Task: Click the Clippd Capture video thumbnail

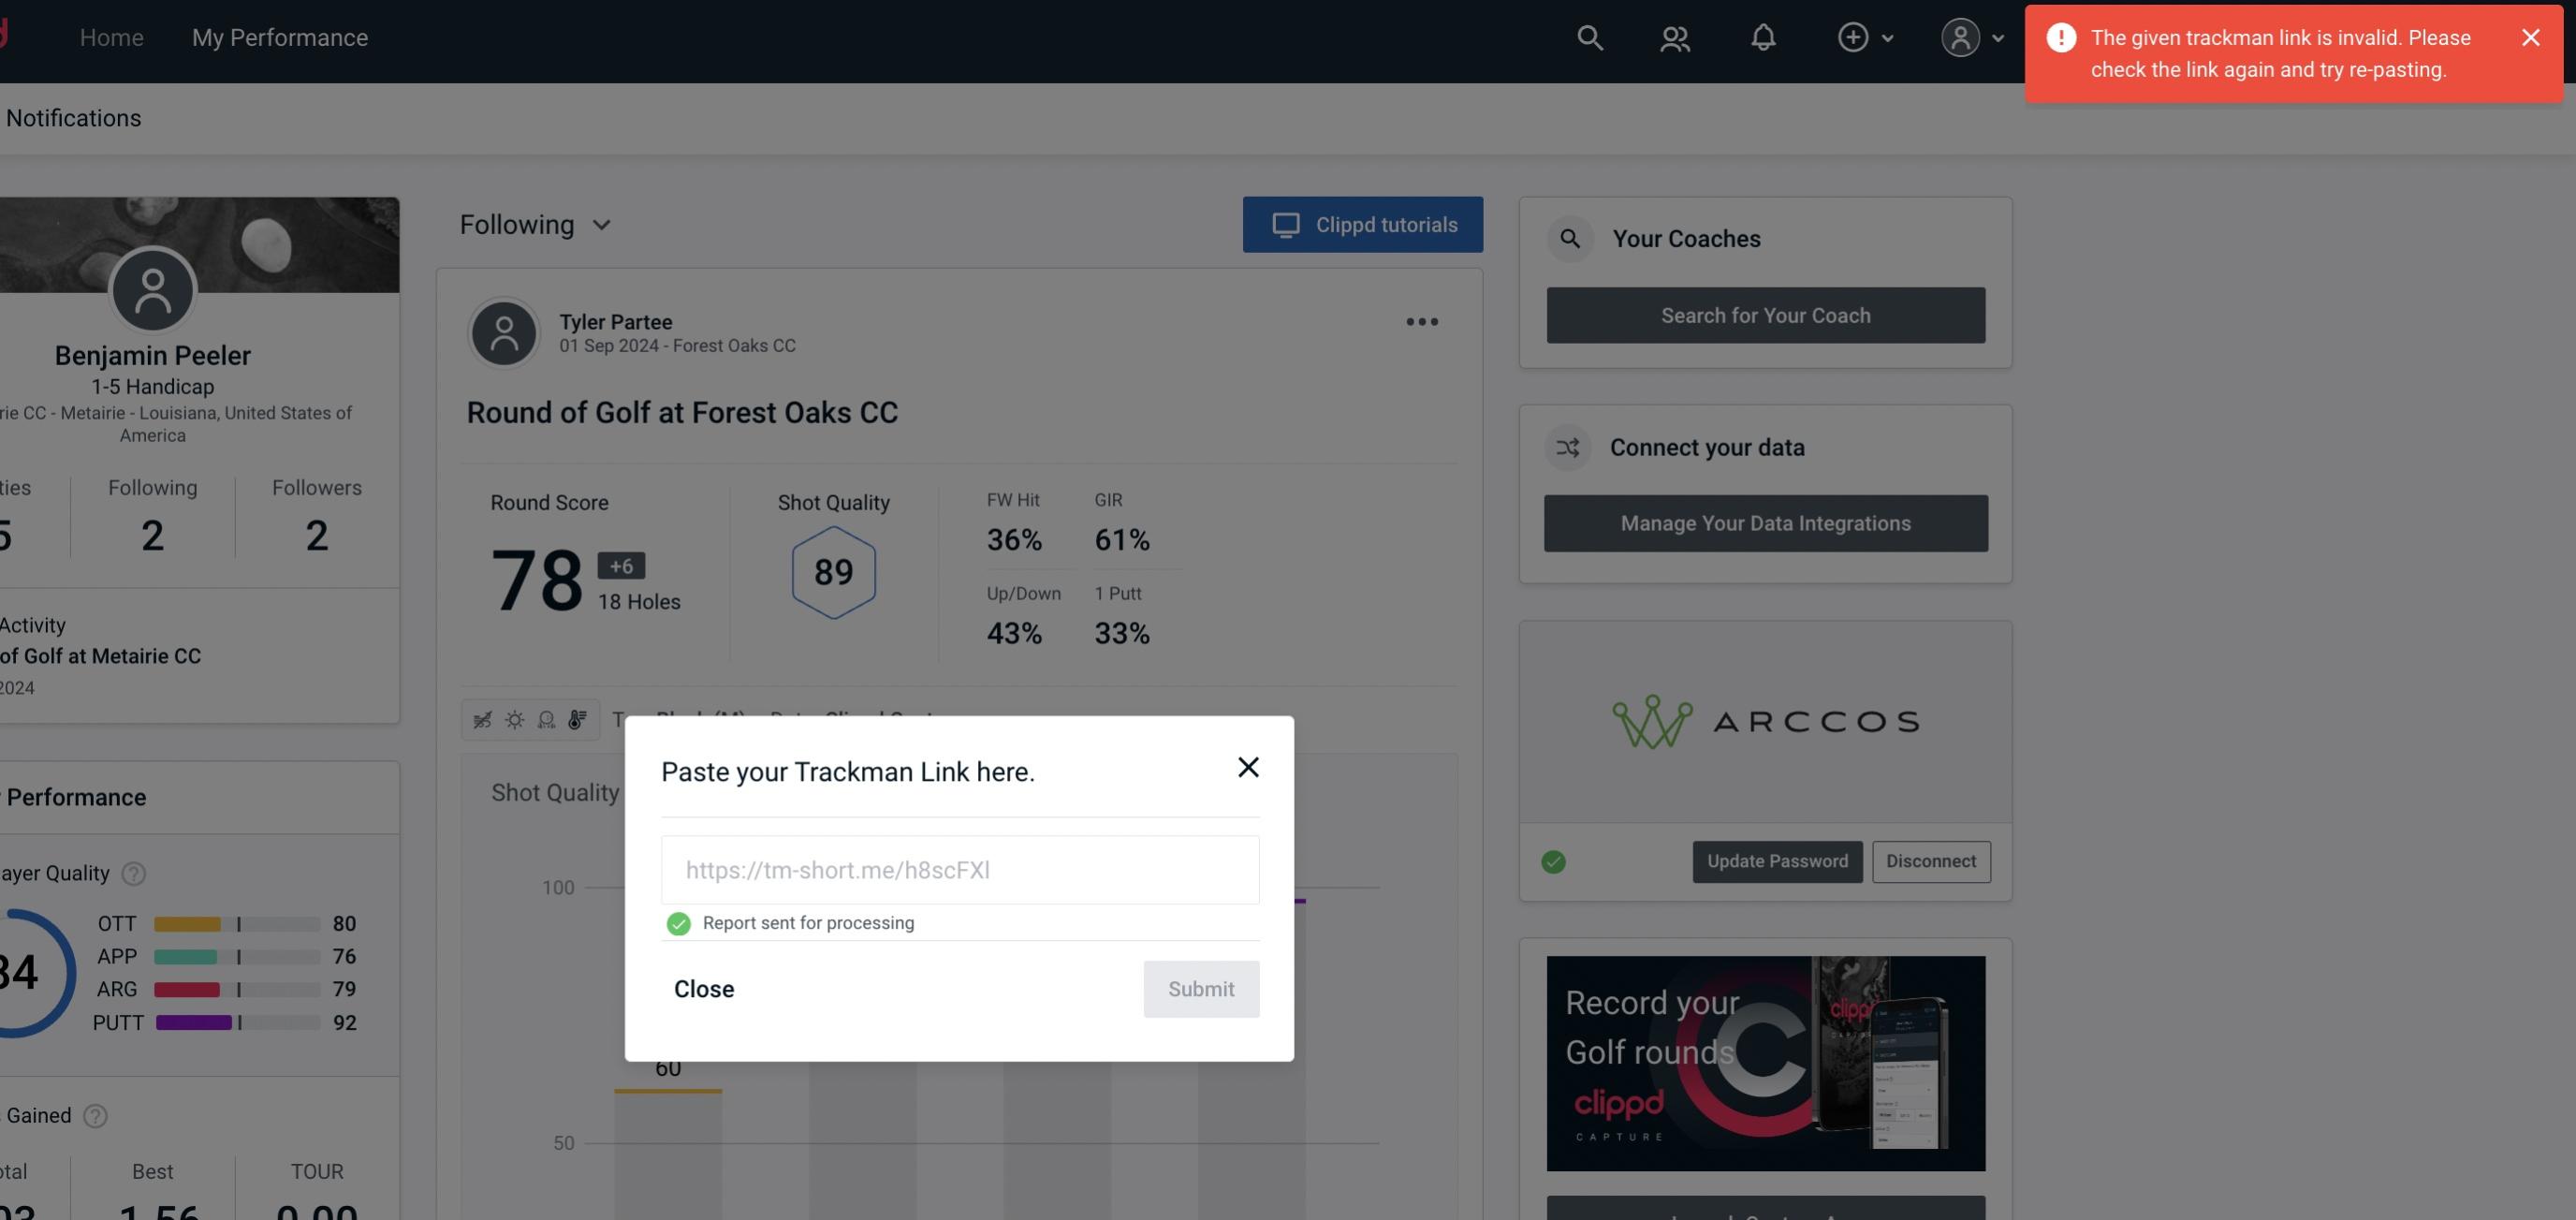Action: pyautogui.click(x=1766, y=1062)
